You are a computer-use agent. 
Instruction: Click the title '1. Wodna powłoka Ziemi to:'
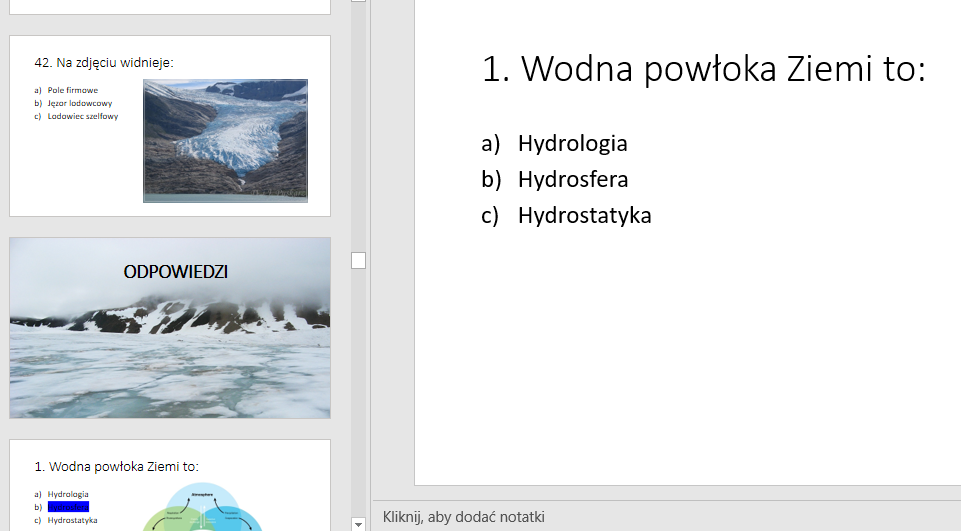click(703, 69)
